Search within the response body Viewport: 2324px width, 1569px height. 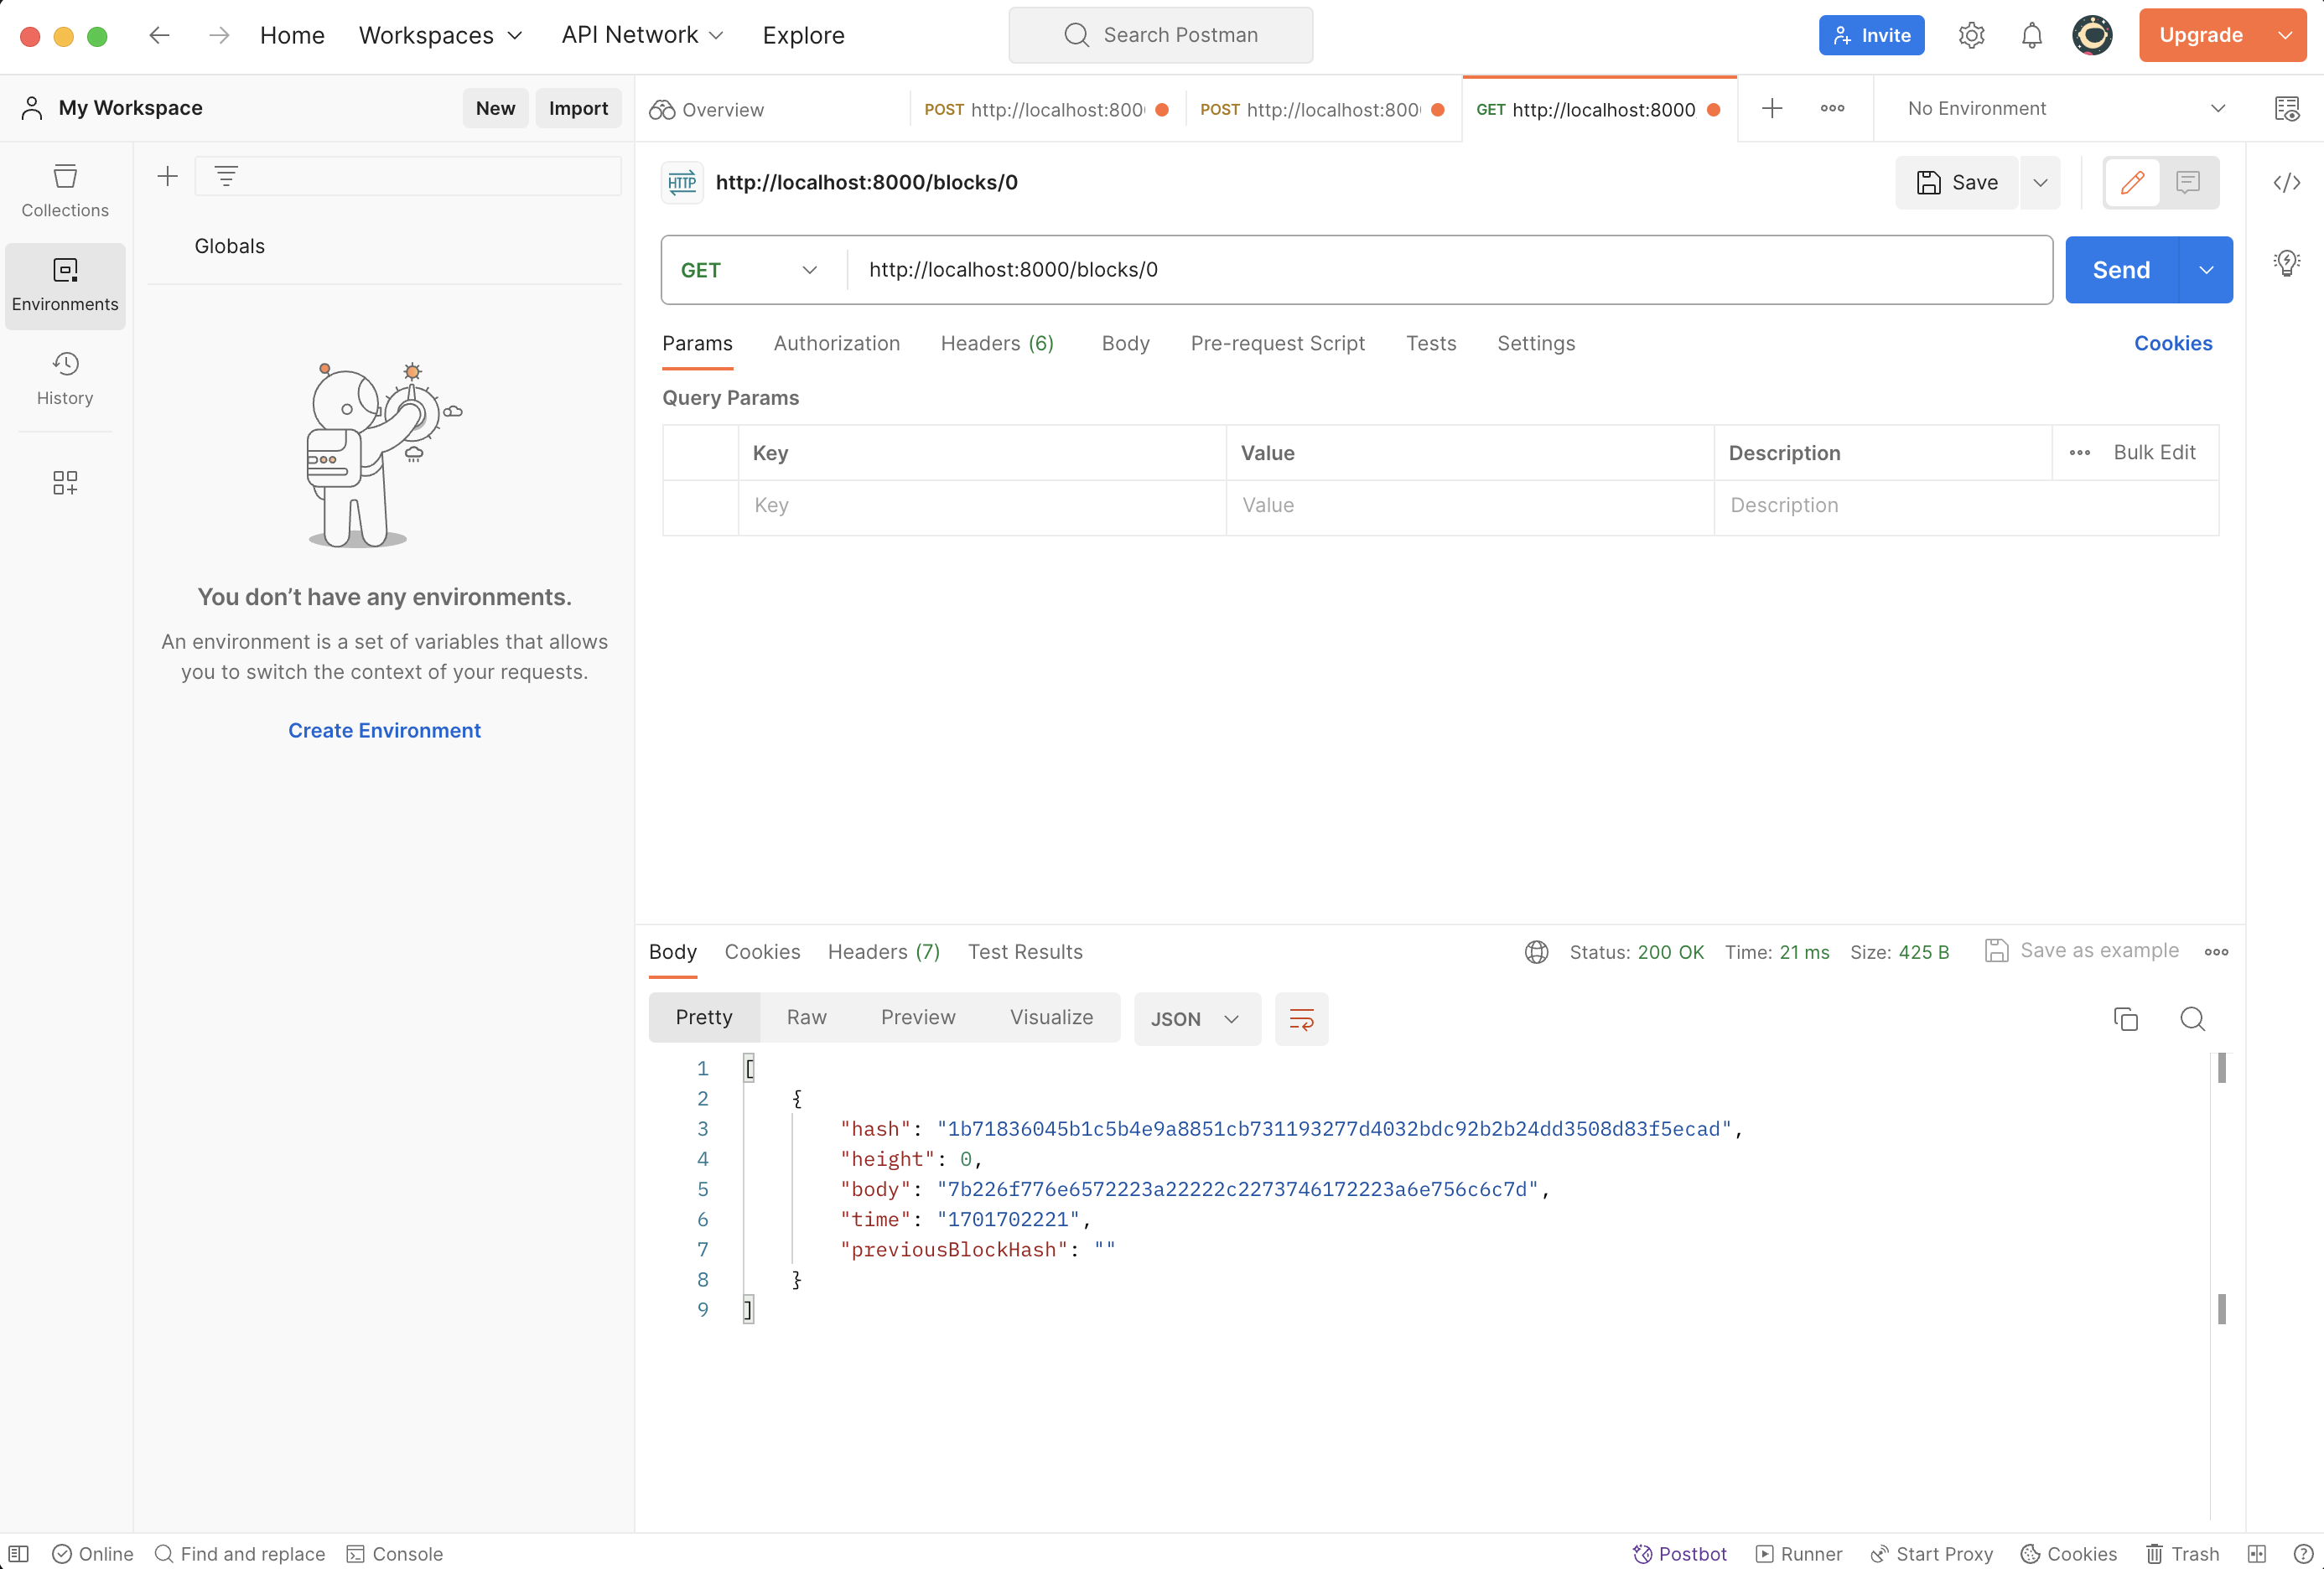click(x=2192, y=1018)
